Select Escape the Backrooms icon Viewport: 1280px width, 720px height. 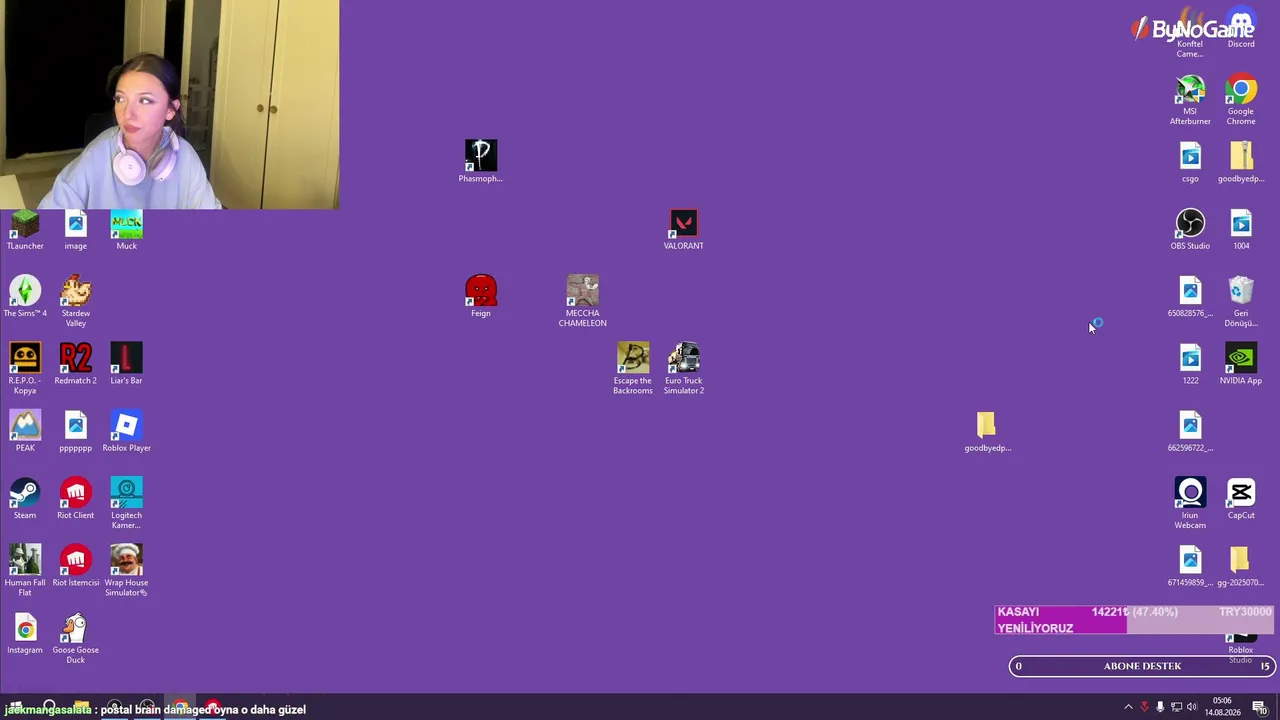coord(632,358)
